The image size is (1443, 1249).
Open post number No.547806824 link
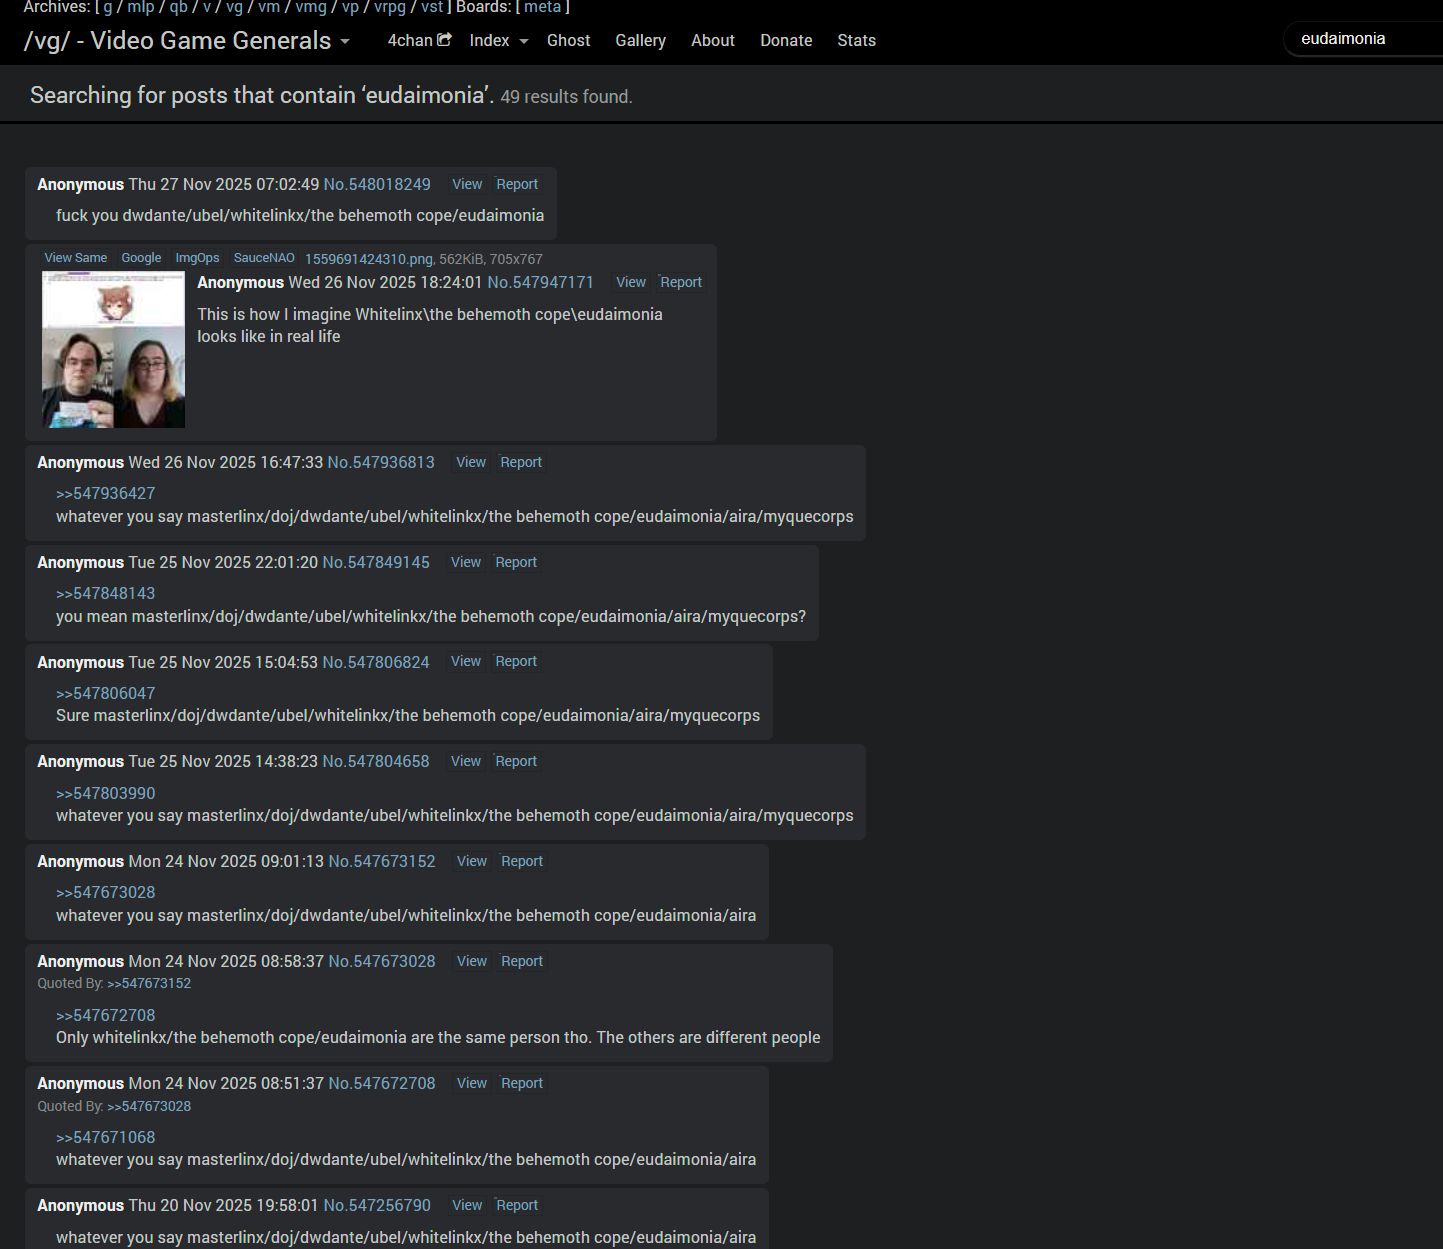(x=376, y=663)
